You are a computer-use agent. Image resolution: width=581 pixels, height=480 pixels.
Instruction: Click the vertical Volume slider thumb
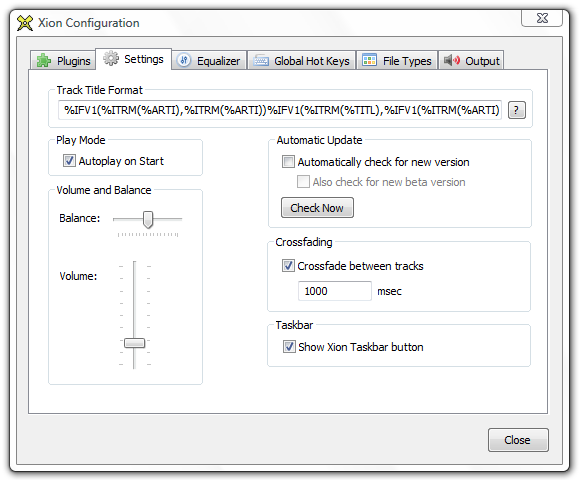point(134,343)
